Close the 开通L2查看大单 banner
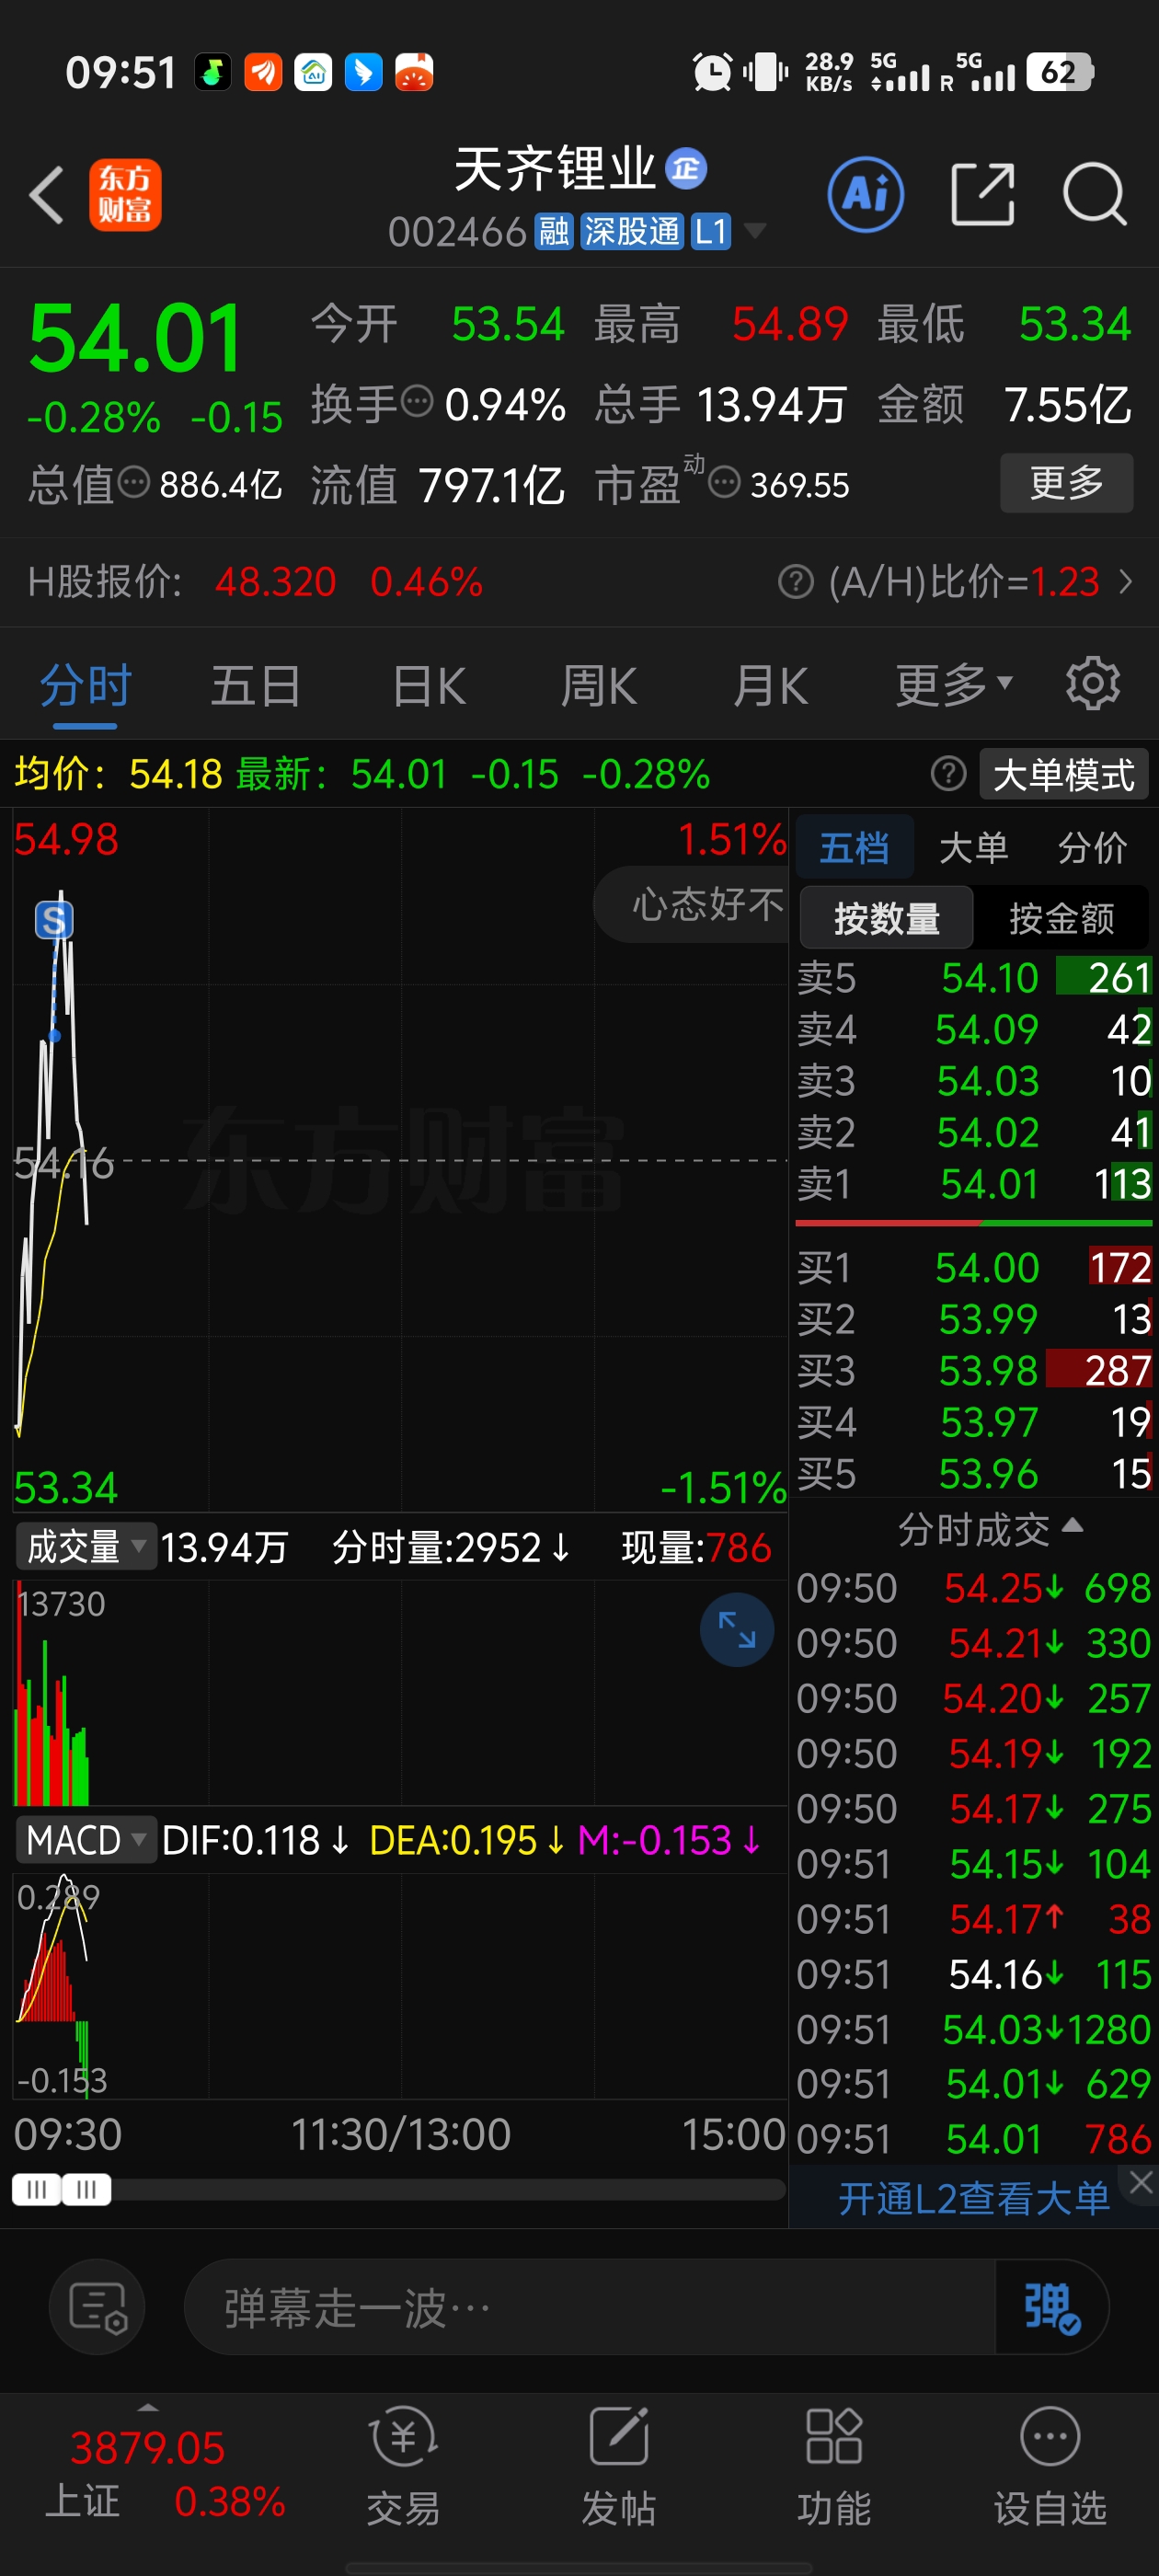This screenshot has height=2576, width=1159. [x=1141, y=2185]
